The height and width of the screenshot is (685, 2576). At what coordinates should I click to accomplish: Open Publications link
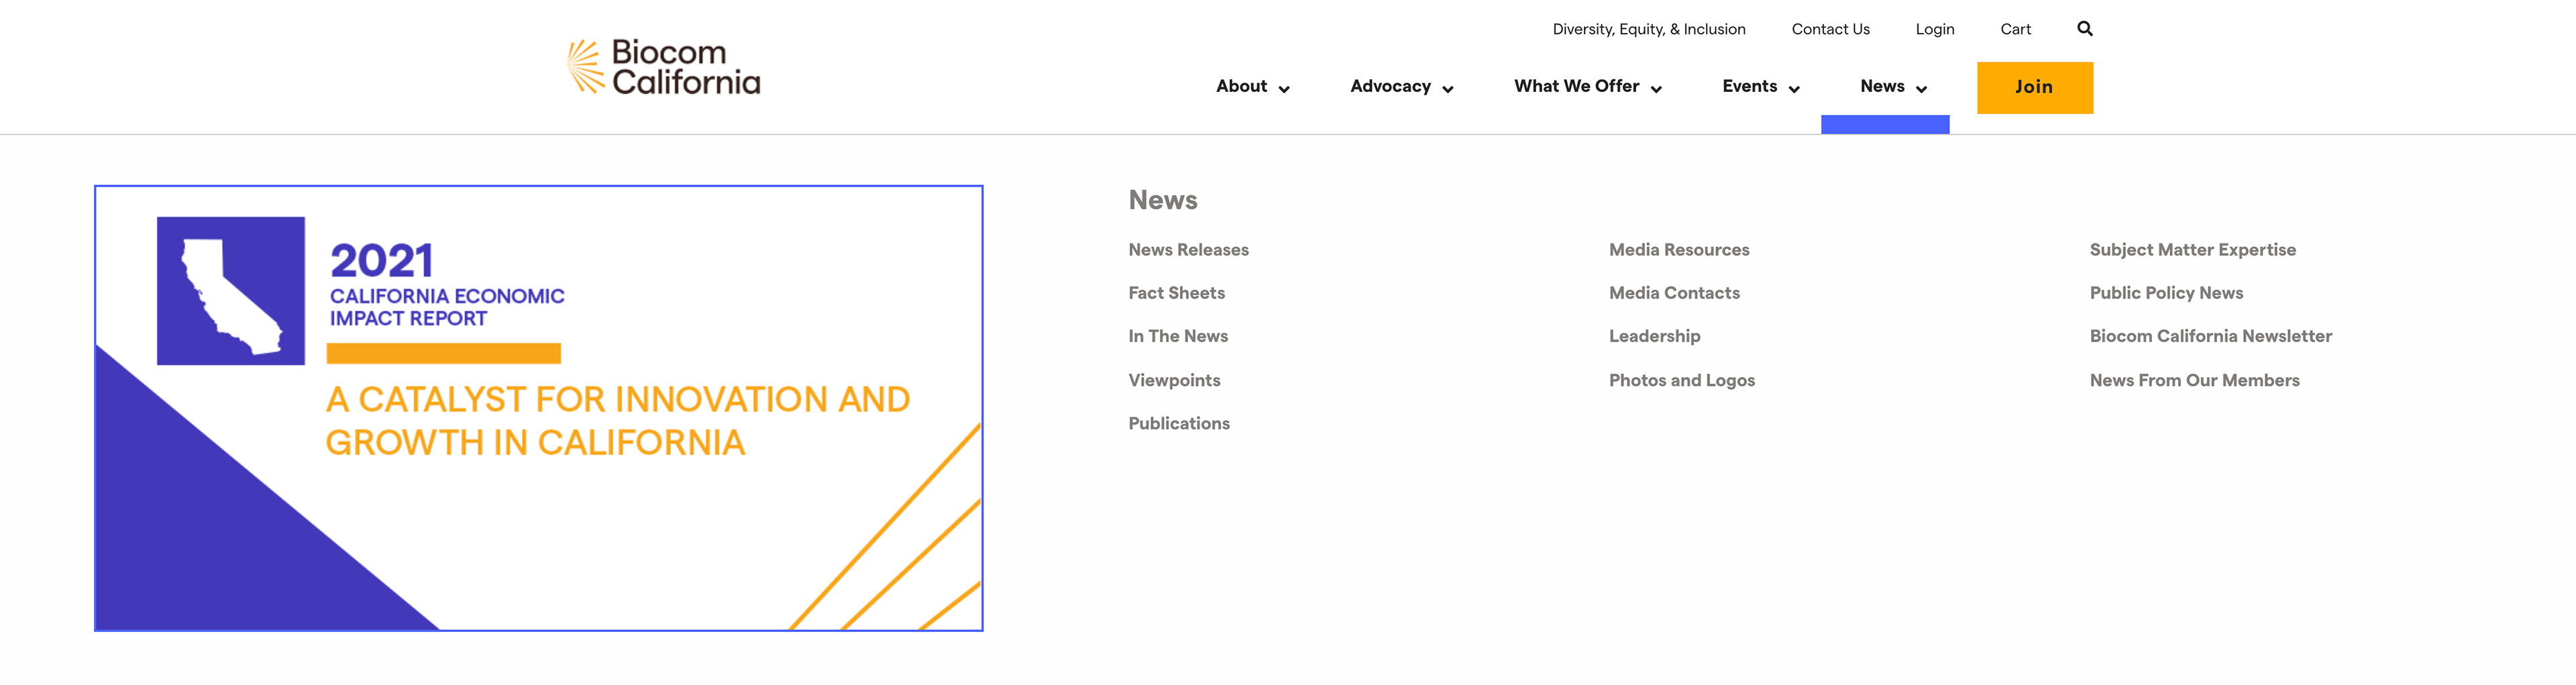(1179, 423)
